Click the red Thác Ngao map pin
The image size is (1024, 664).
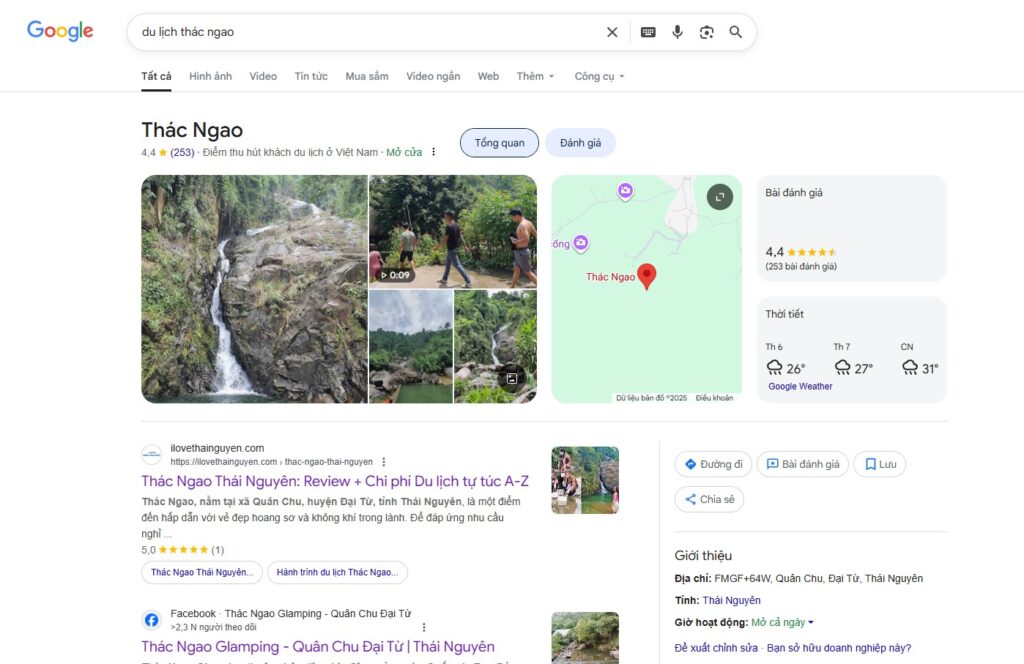click(x=647, y=276)
